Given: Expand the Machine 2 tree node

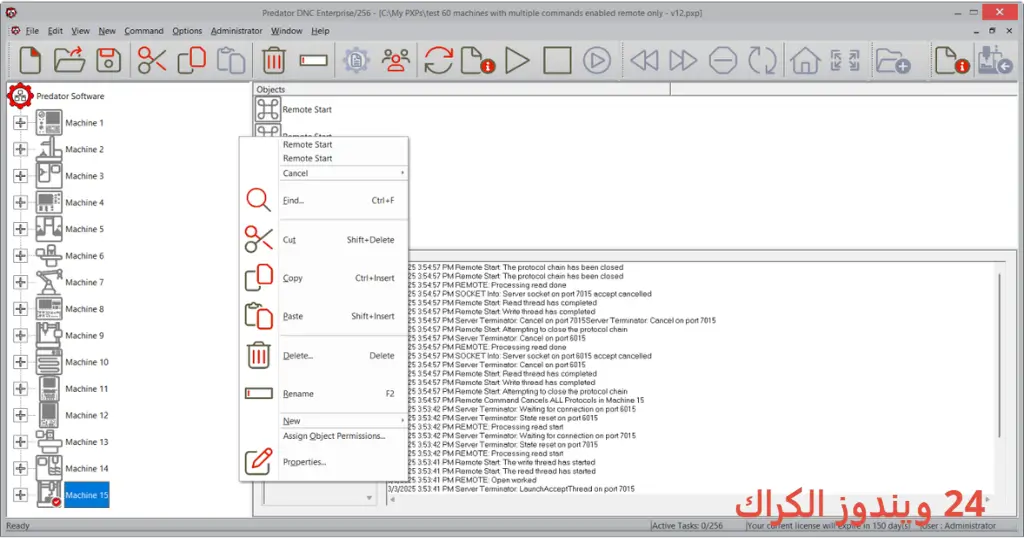Looking at the screenshot, I should click(20, 150).
